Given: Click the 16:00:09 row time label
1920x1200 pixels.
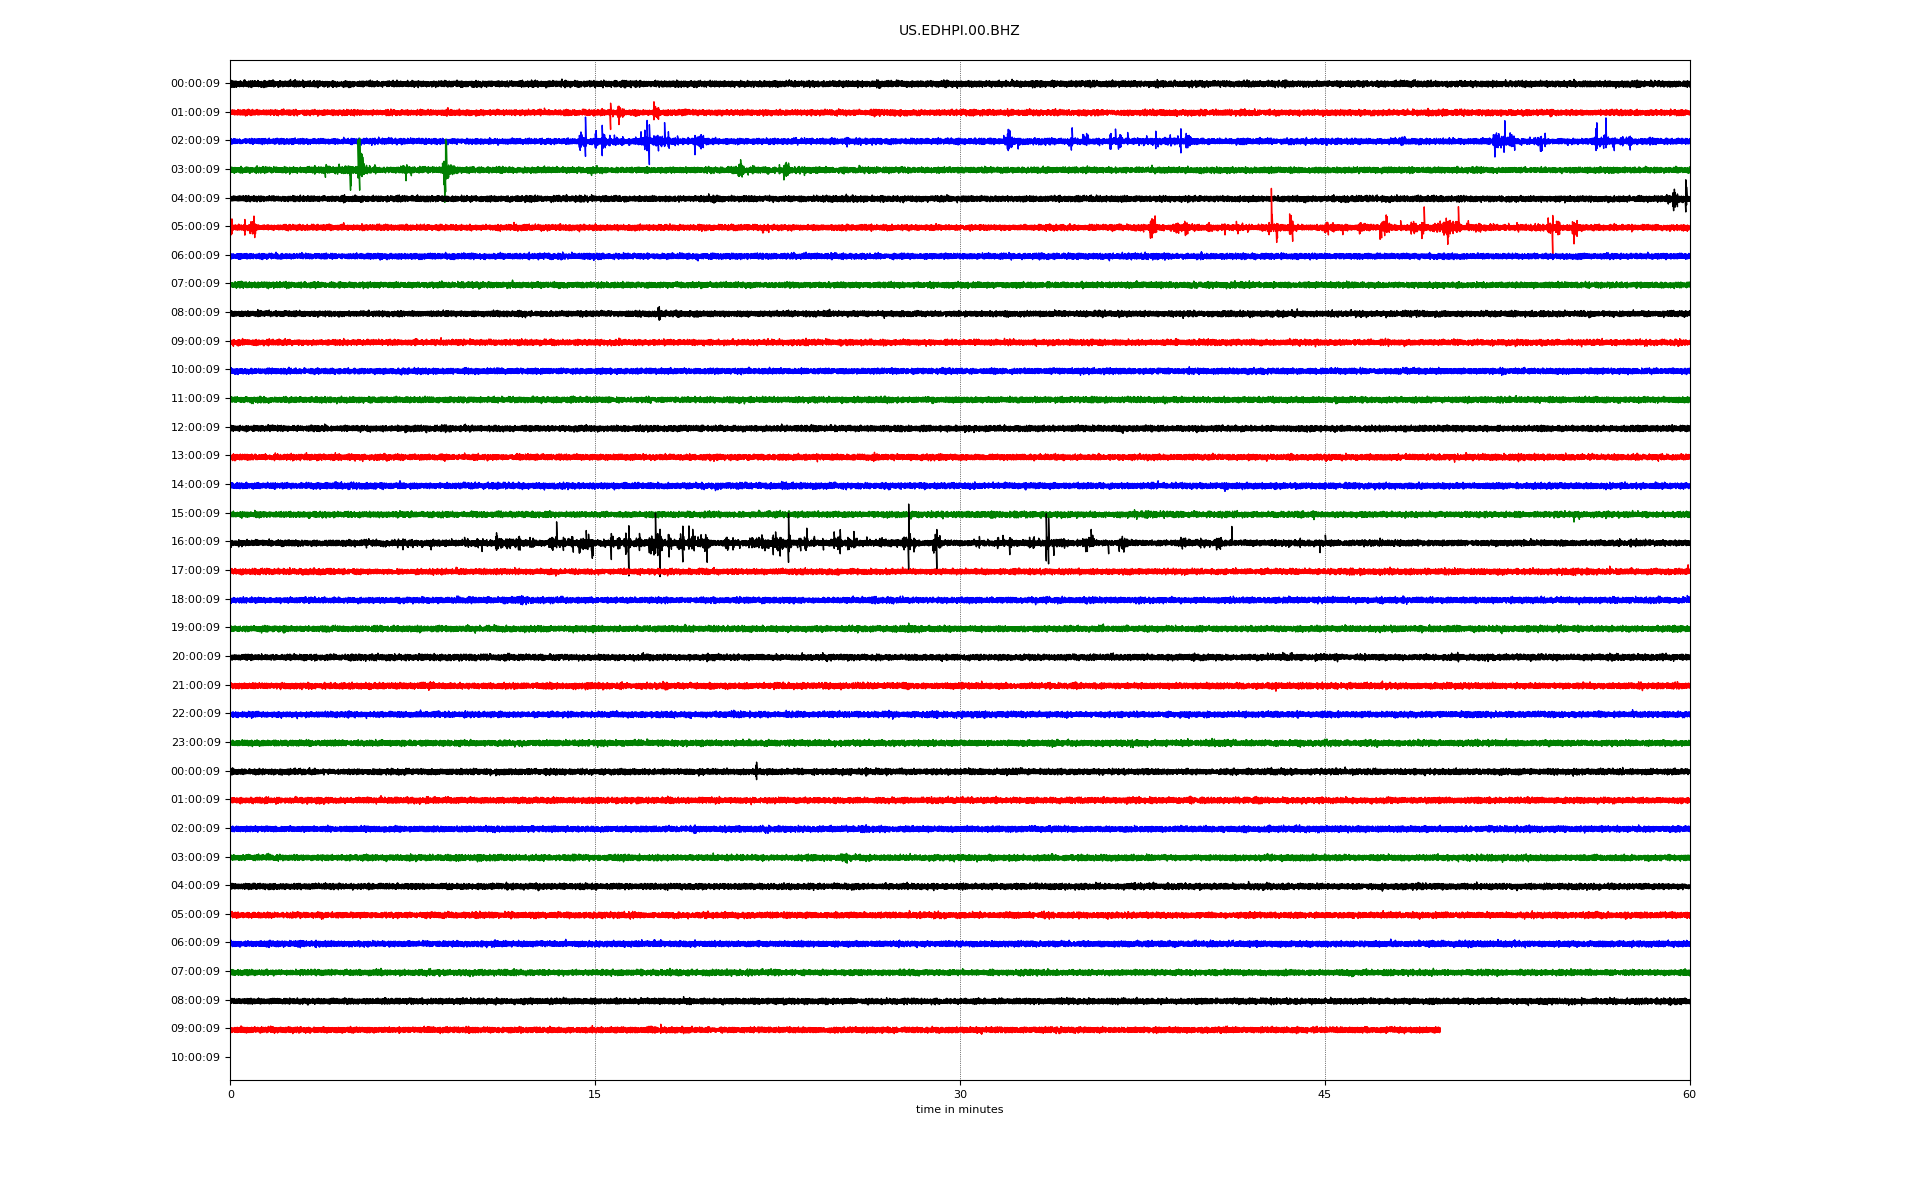Looking at the screenshot, I should point(195,542).
